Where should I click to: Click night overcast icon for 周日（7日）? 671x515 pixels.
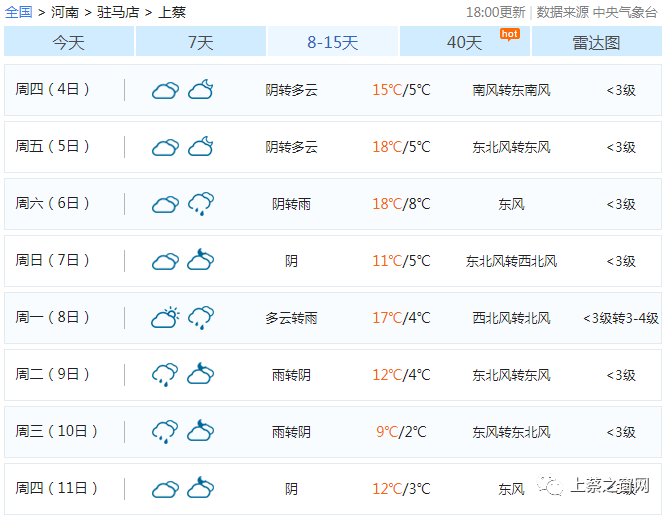click(x=201, y=259)
